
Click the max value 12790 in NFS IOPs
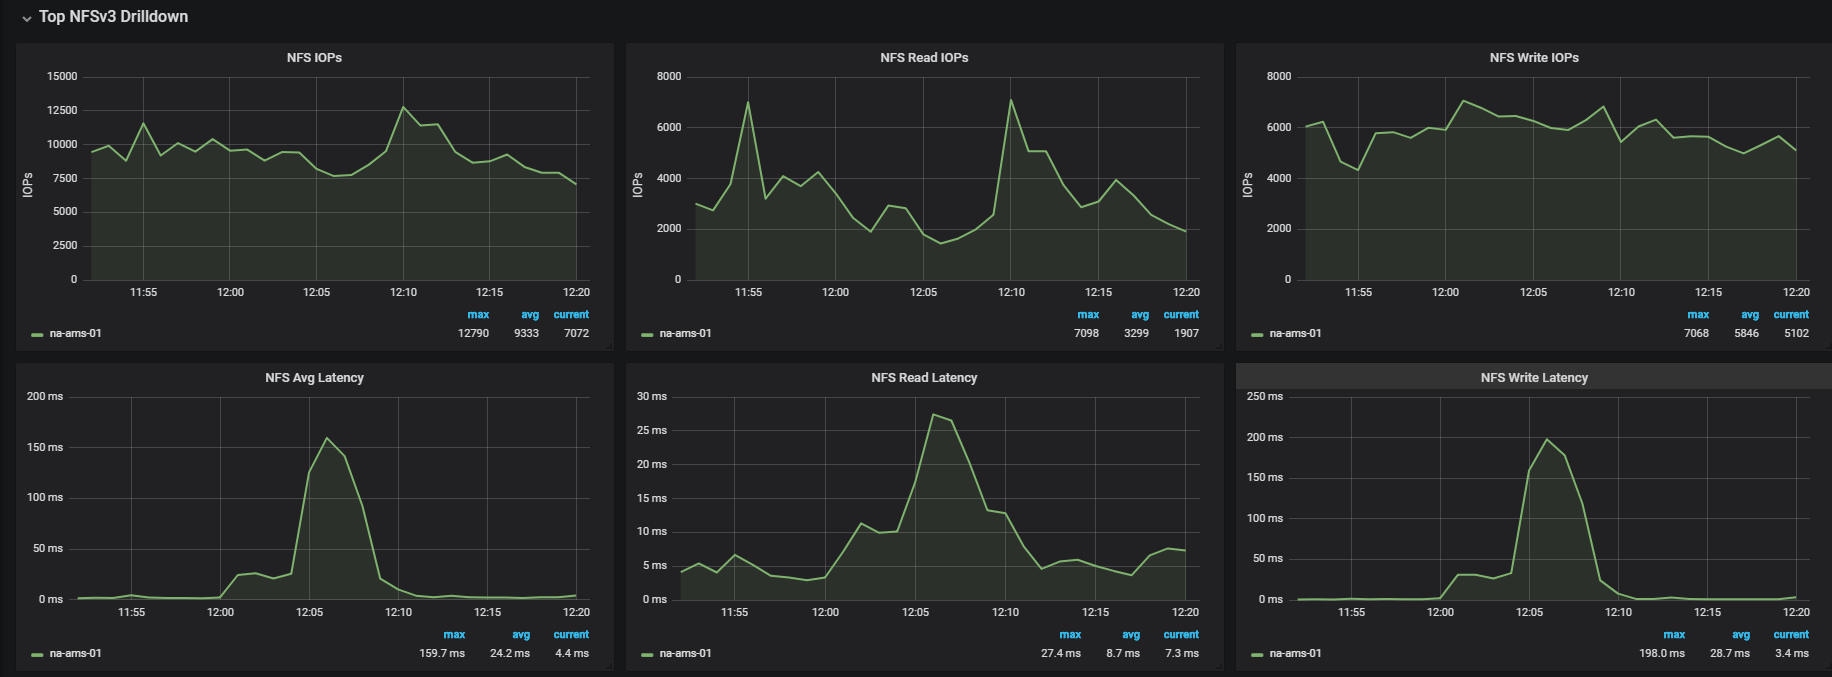pos(473,334)
